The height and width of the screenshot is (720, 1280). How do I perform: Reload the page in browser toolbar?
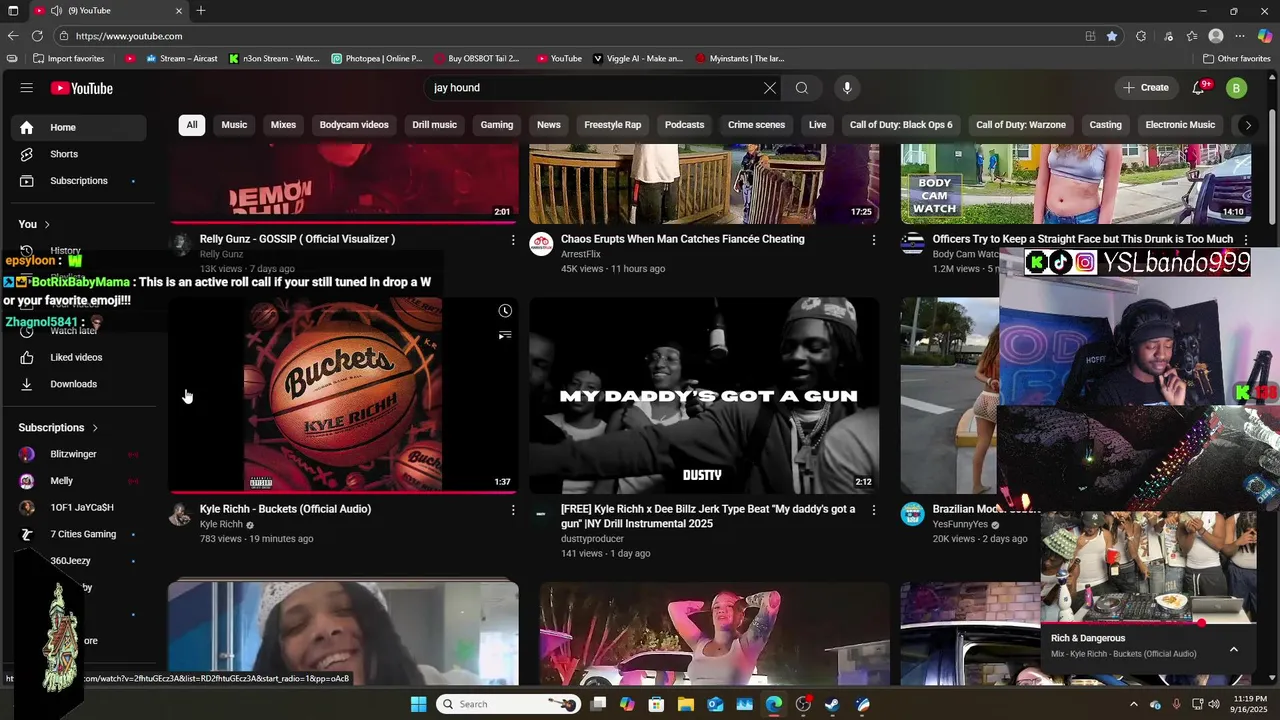click(x=37, y=36)
